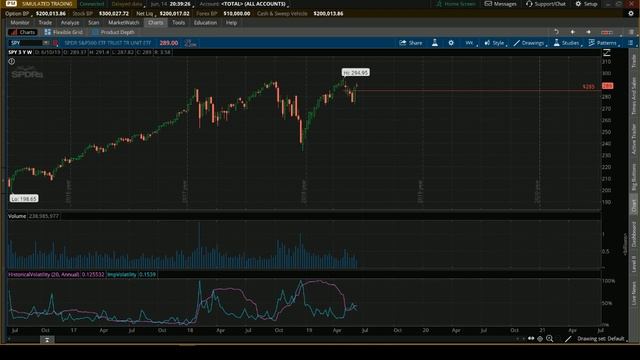Click the flask icon beside Share
This screenshot has width=640, height=360.
(x=435, y=42)
